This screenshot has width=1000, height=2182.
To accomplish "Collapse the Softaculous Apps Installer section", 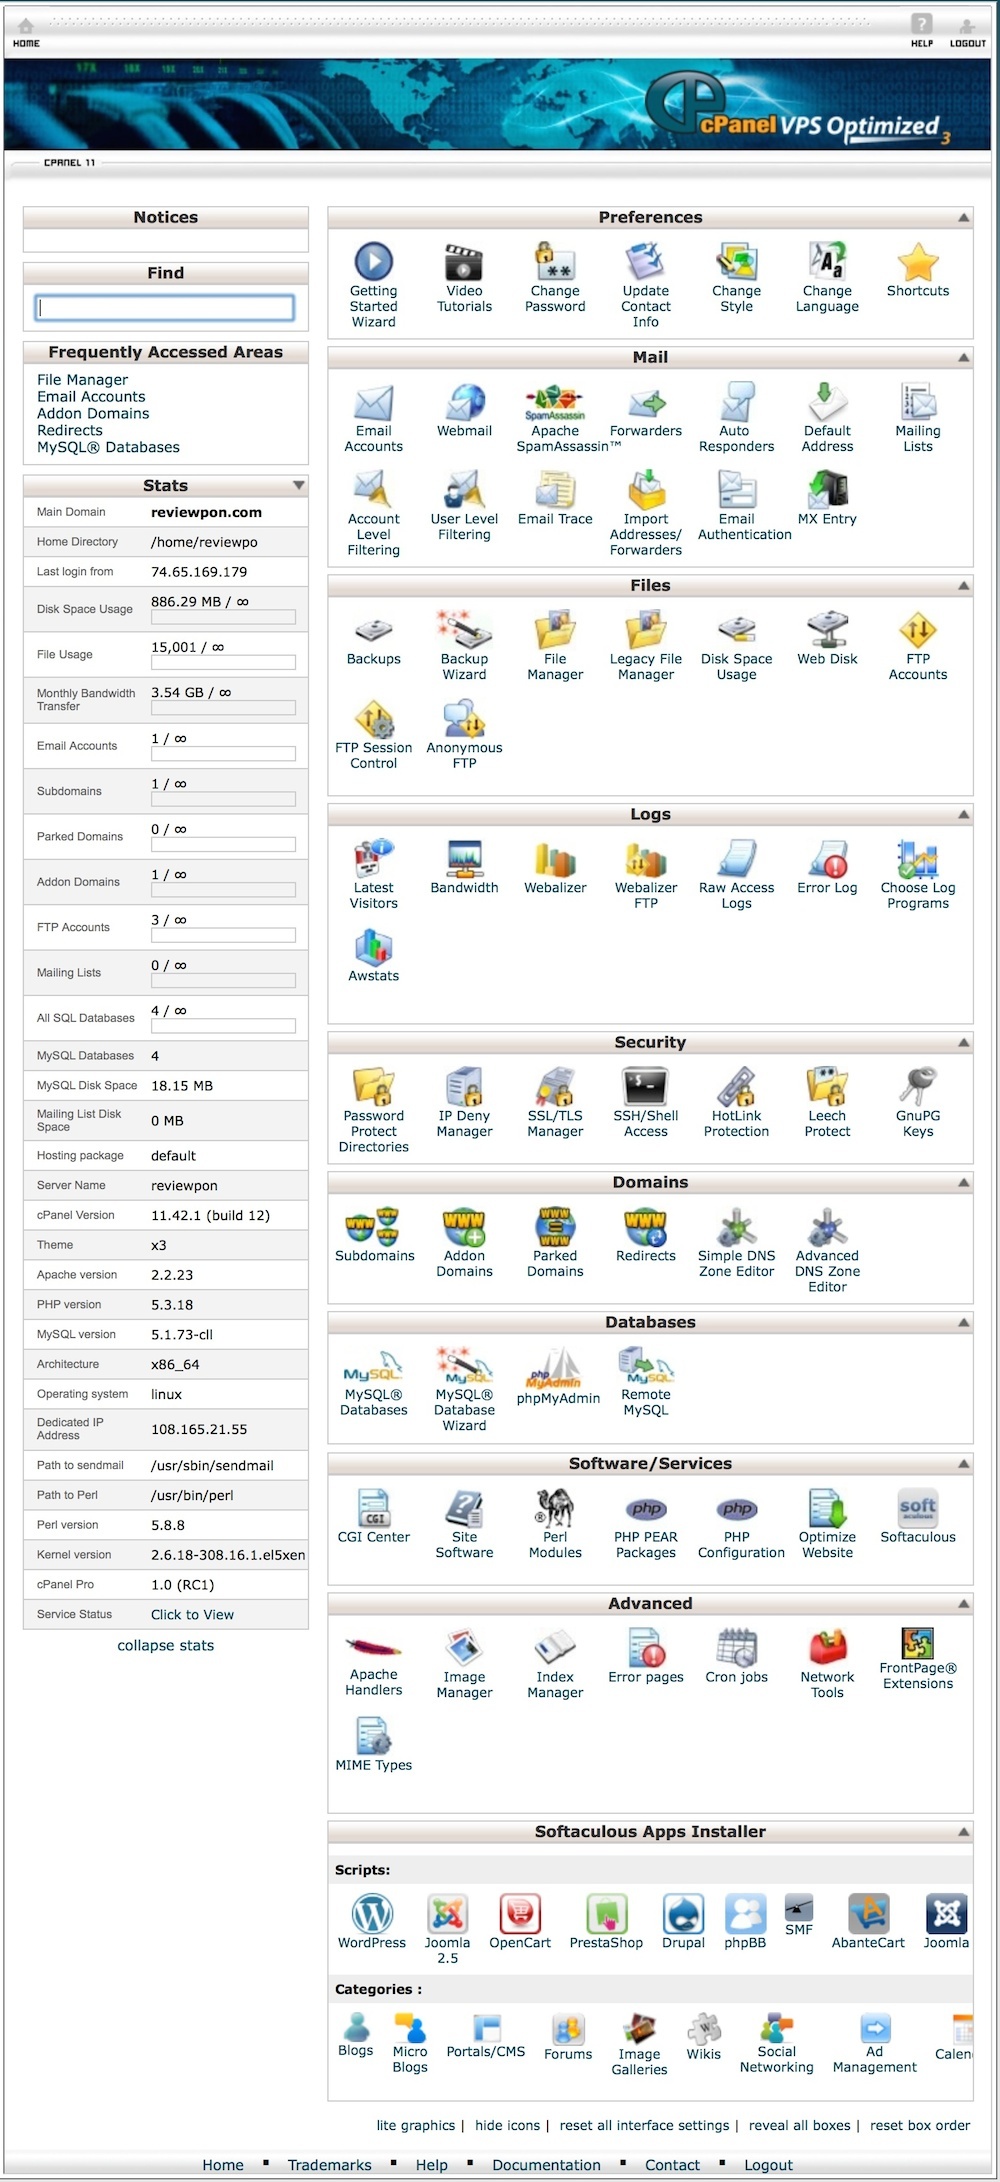I will pyautogui.click(x=964, y=1831).
